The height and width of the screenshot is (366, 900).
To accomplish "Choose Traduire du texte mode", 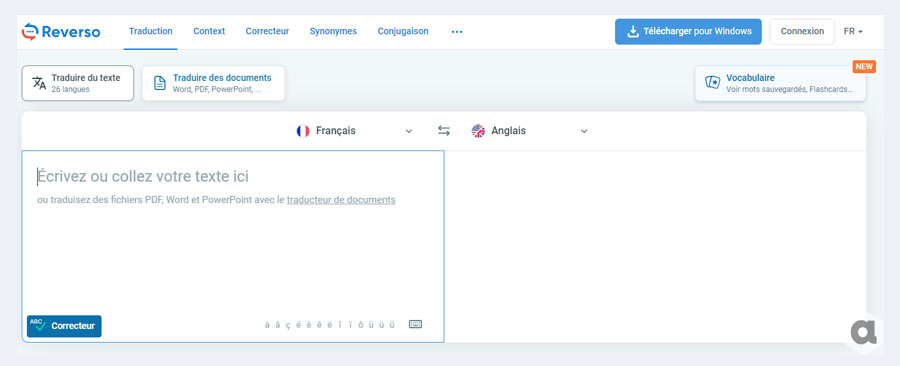I will tap(77, 83).
